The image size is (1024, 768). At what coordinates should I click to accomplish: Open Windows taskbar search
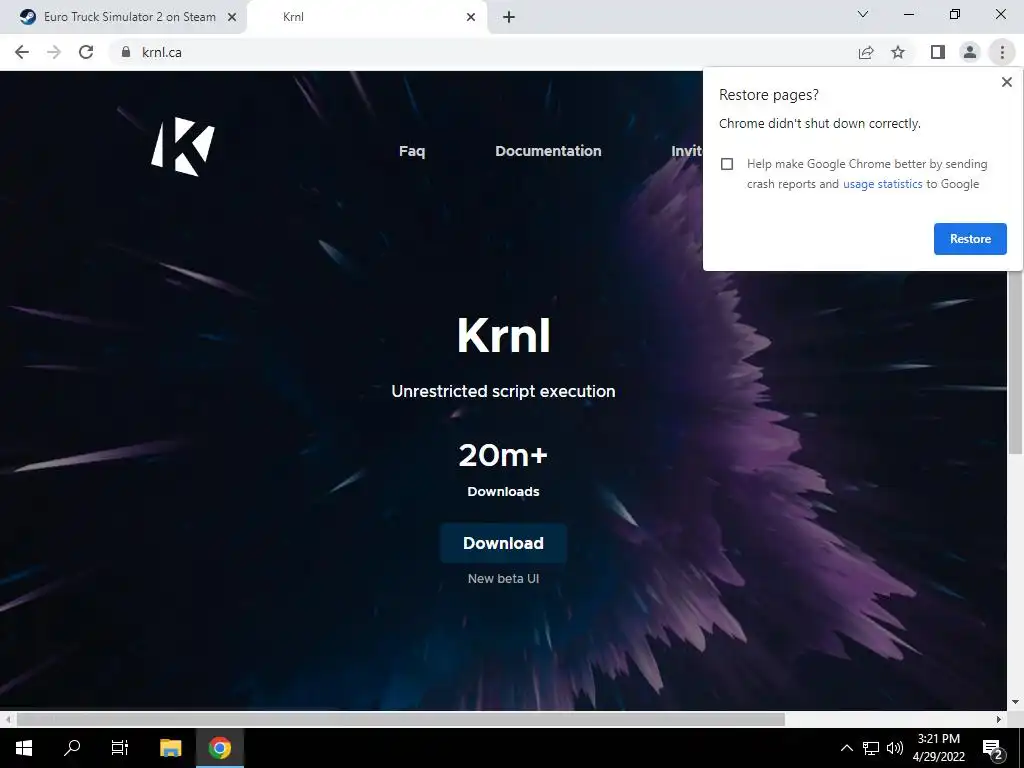(x=72, y=748)
